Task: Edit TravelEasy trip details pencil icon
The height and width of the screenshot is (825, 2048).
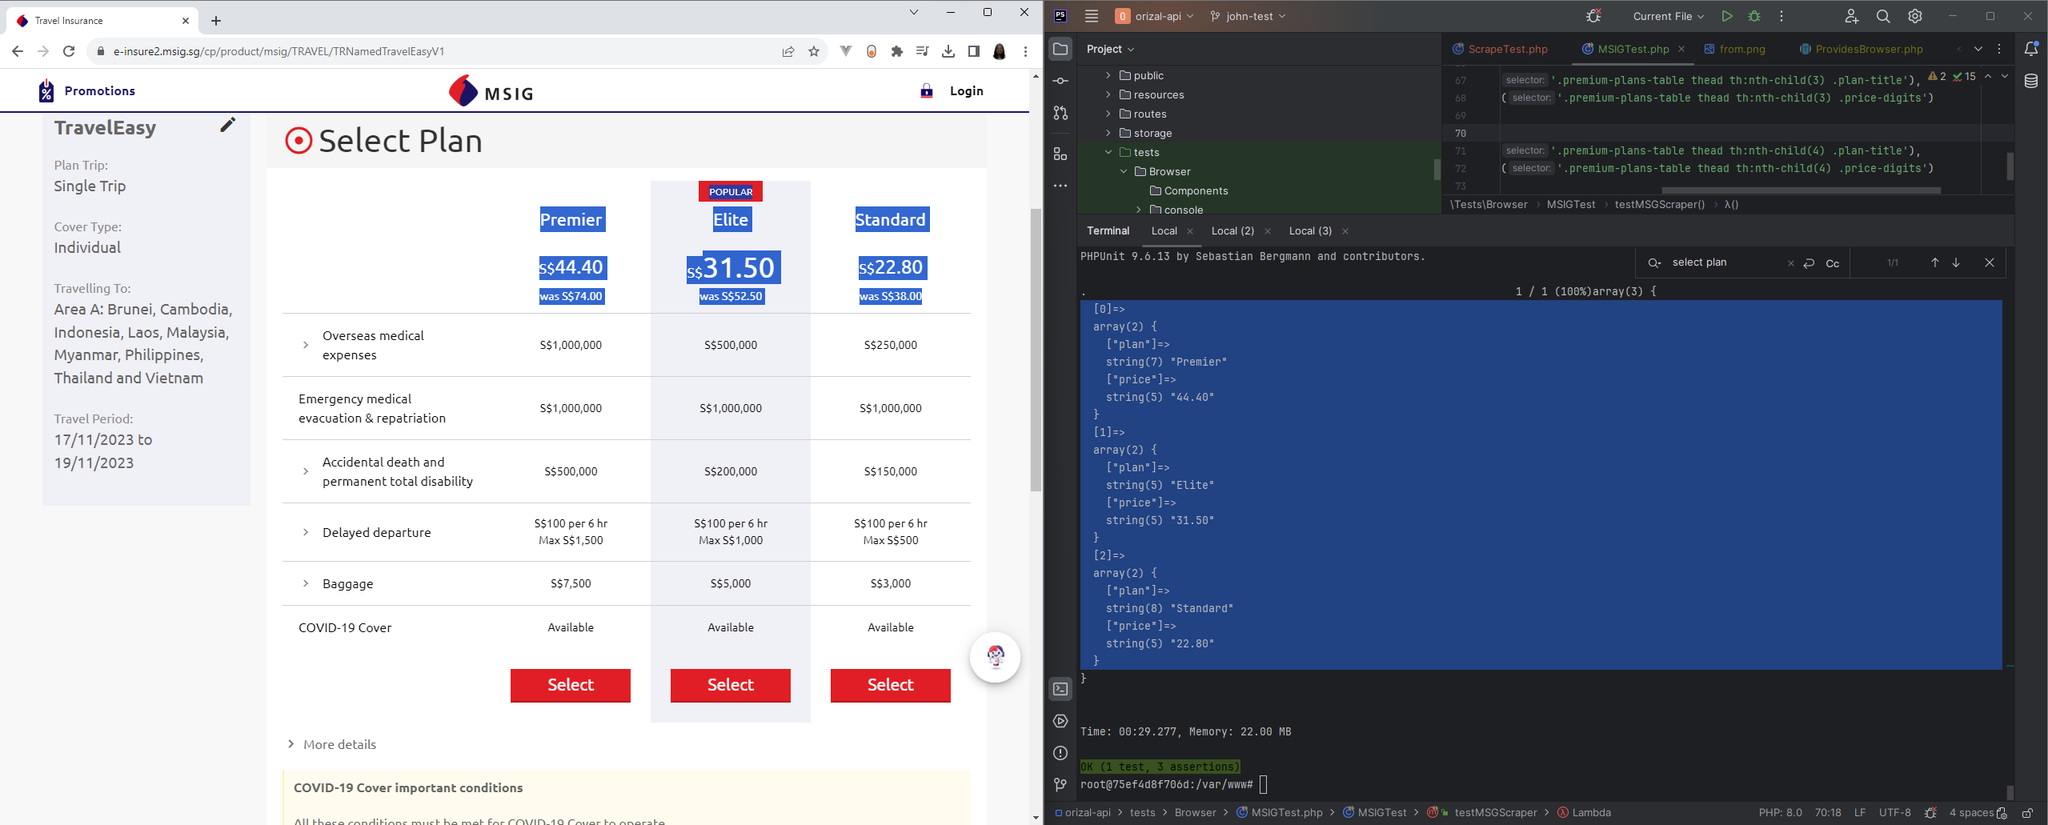Action: coord(228,125)
